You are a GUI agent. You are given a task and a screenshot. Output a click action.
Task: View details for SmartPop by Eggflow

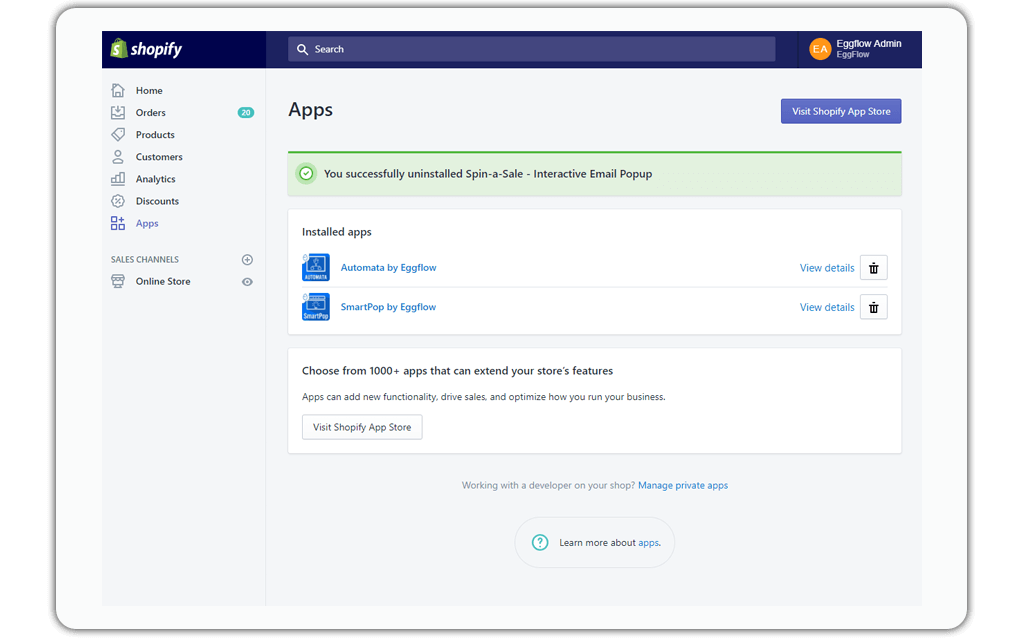click(826, 307)
